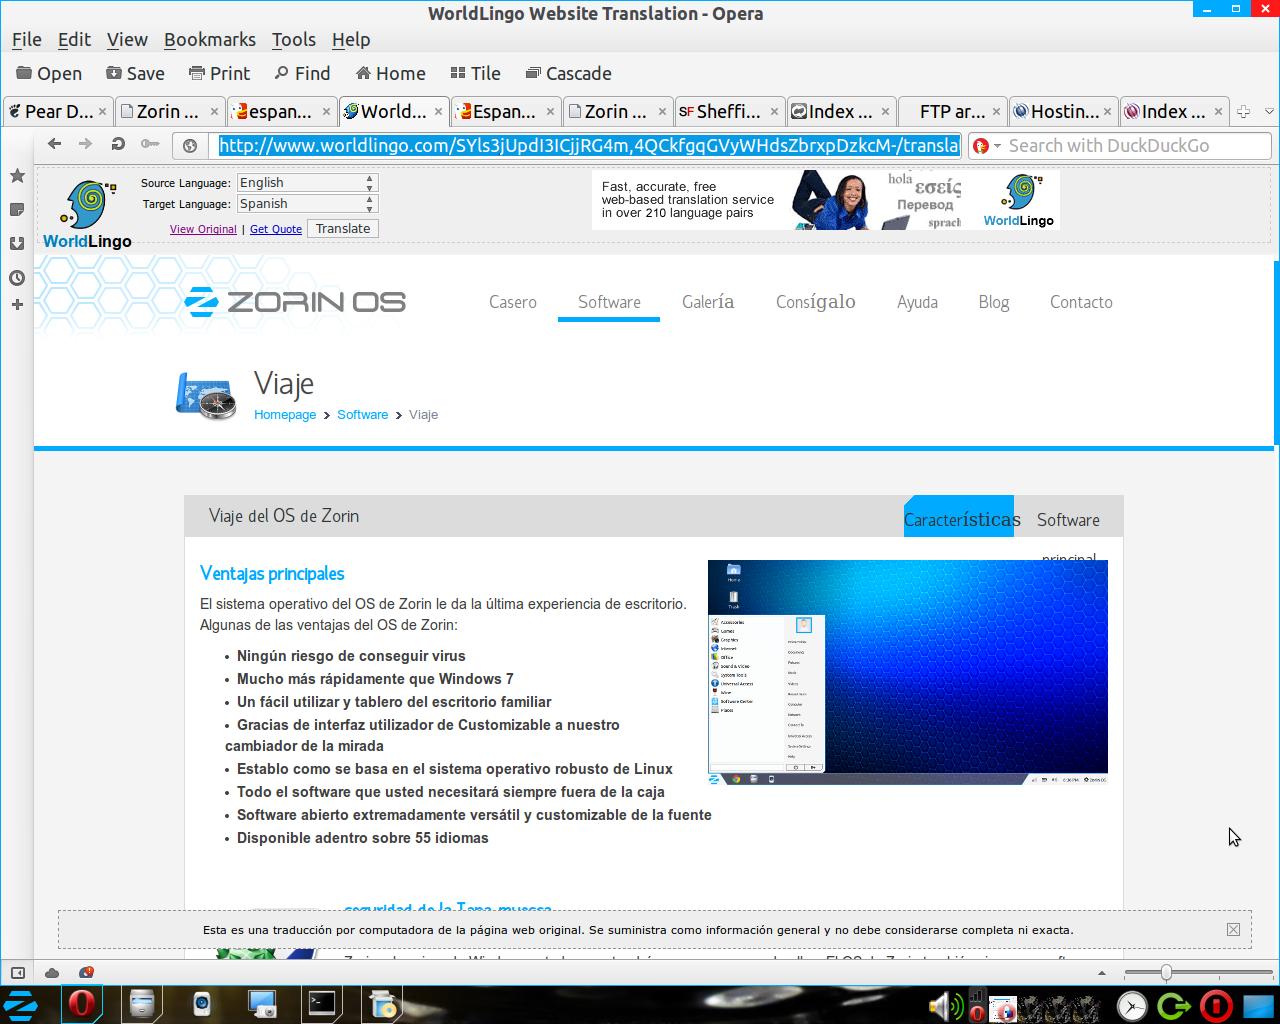Dismiss the translation disclaimer banner

pyautogui.click(x=1233, y=929)
